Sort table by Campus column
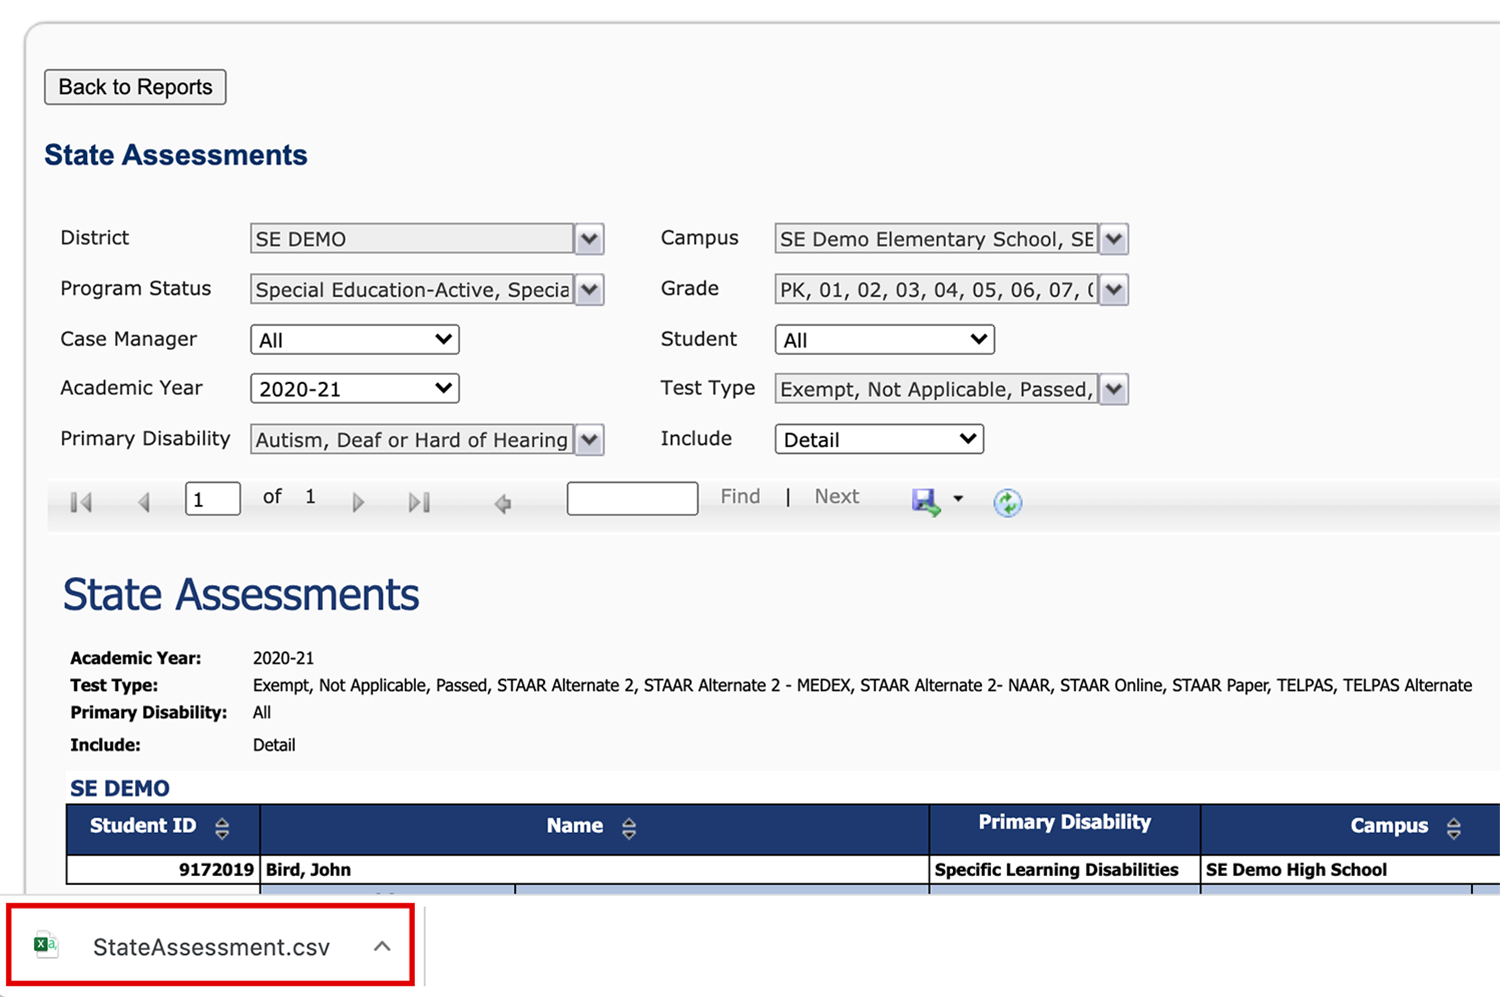The width and height of the screenshot is (1500, 997). 1453,828
